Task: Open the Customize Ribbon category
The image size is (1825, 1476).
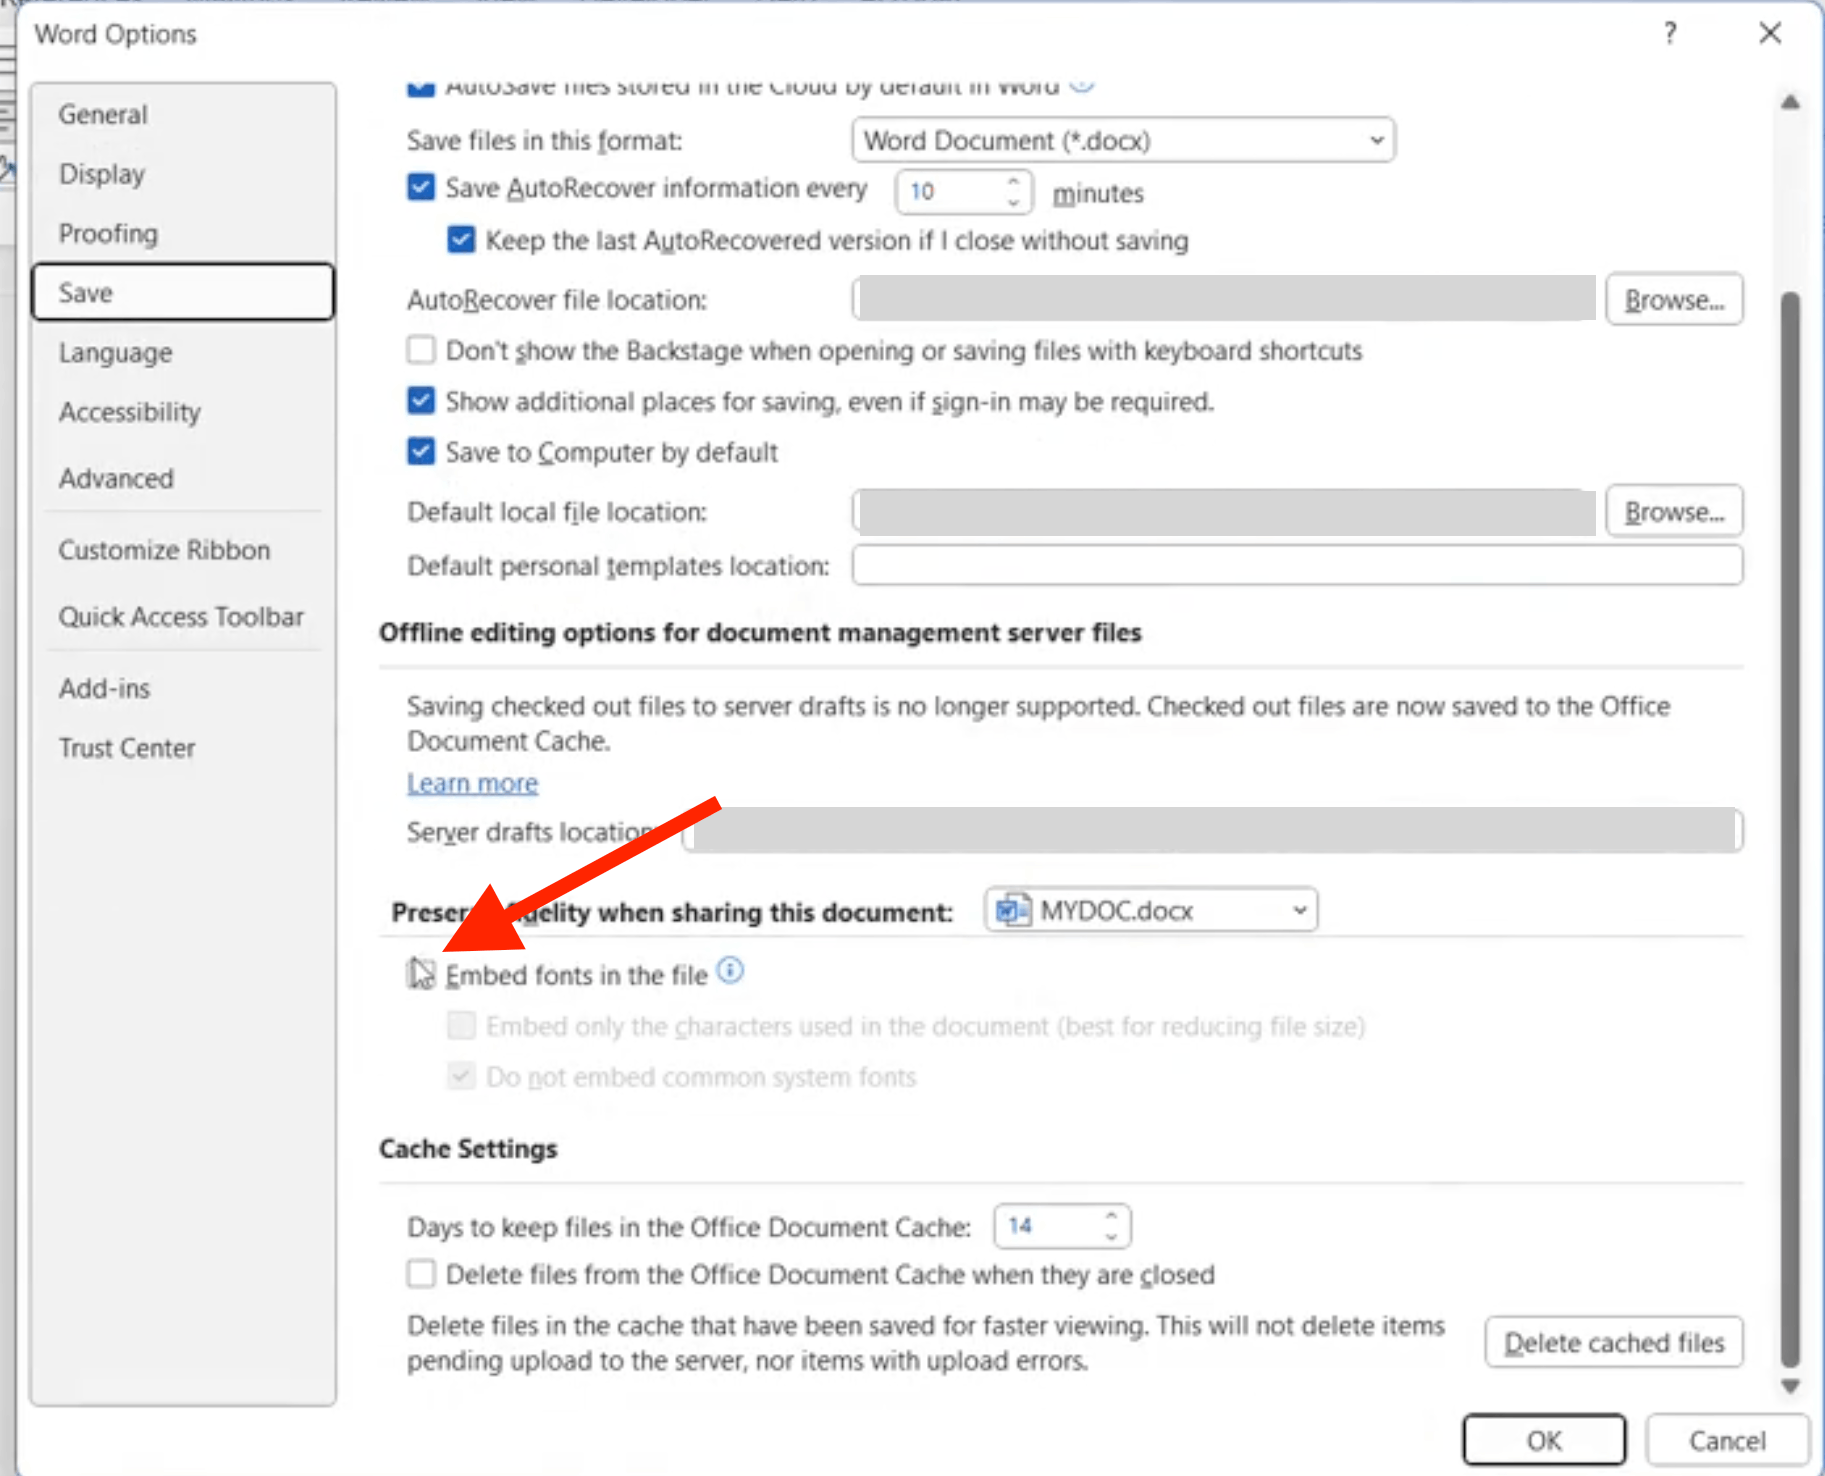Action: (183, 550)
